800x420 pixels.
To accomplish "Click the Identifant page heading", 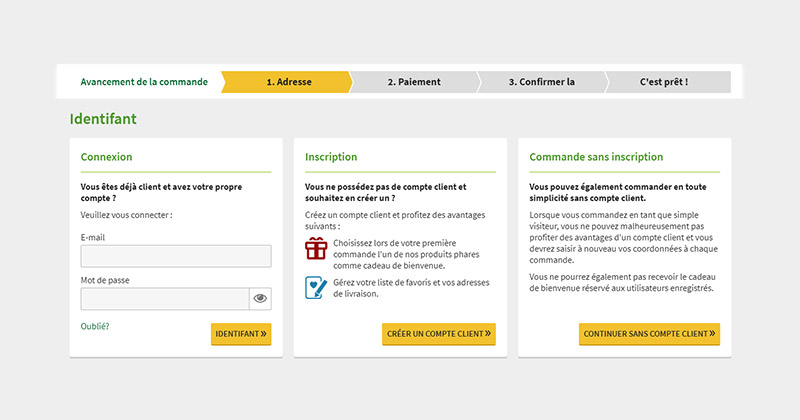I will coord(103,119).
